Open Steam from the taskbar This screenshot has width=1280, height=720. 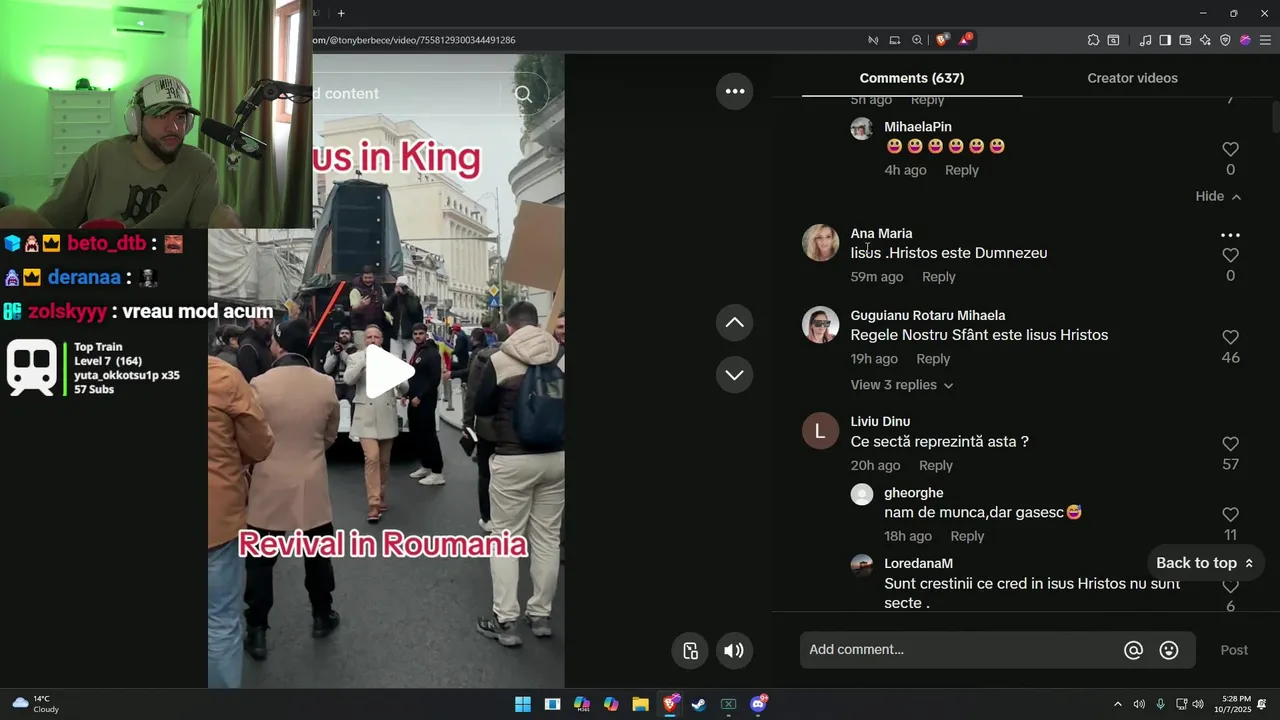(x=699, y=704)
